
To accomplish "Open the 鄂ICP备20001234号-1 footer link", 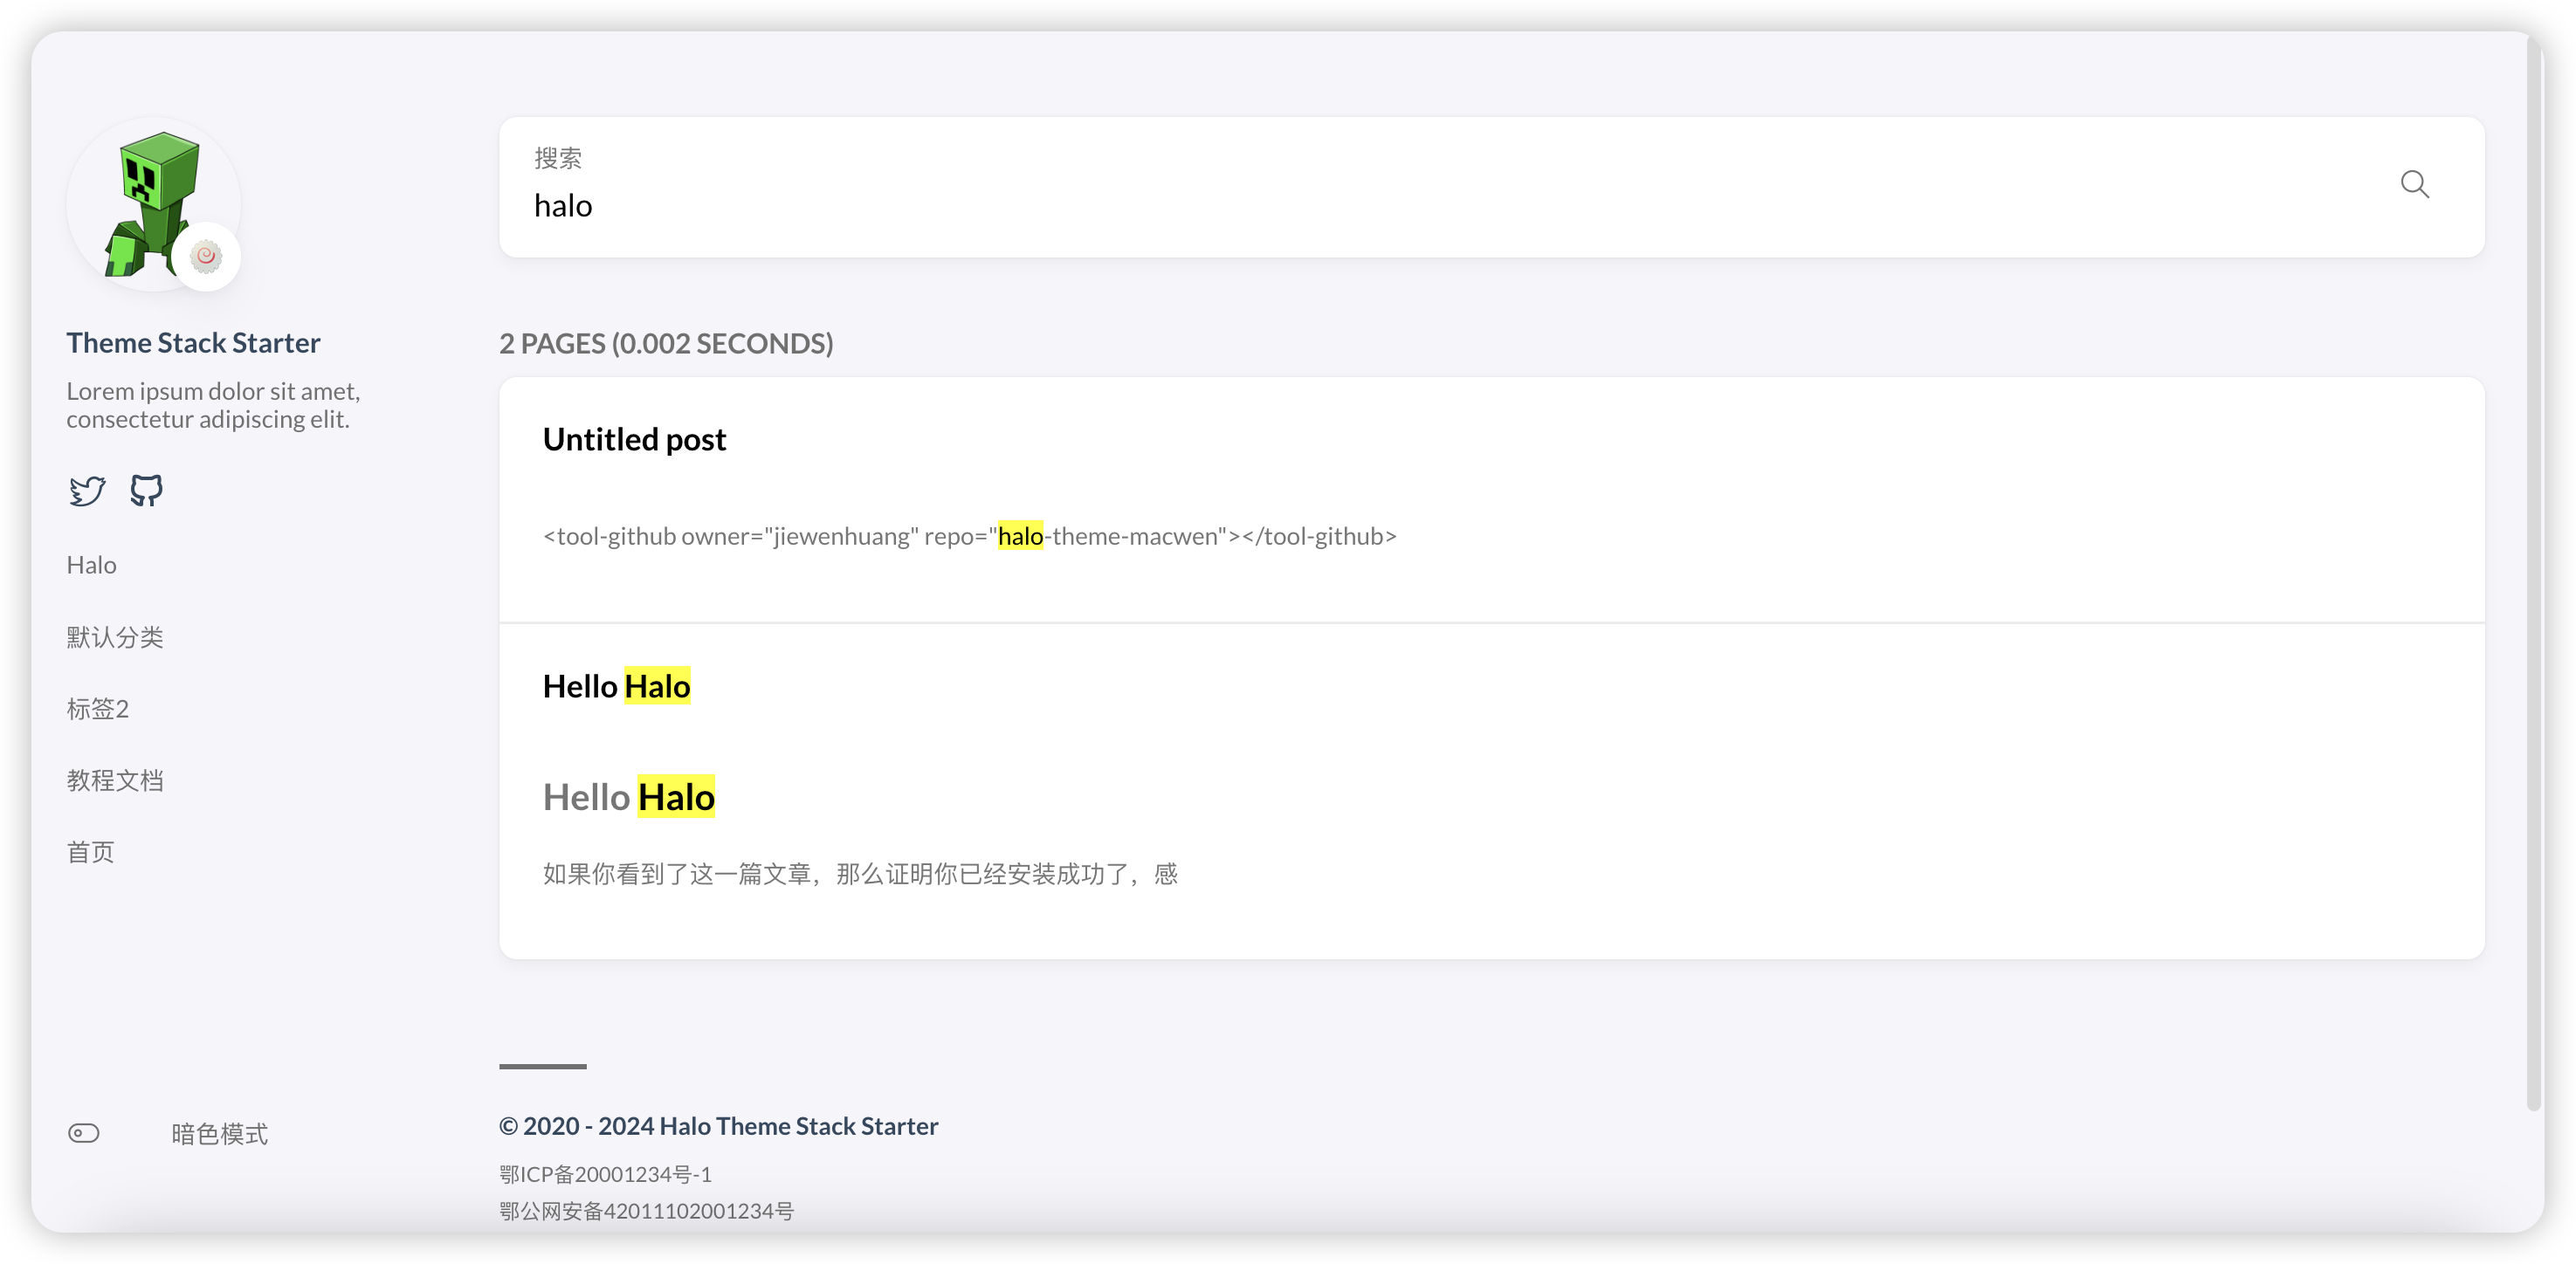I will pos(605,1174).
